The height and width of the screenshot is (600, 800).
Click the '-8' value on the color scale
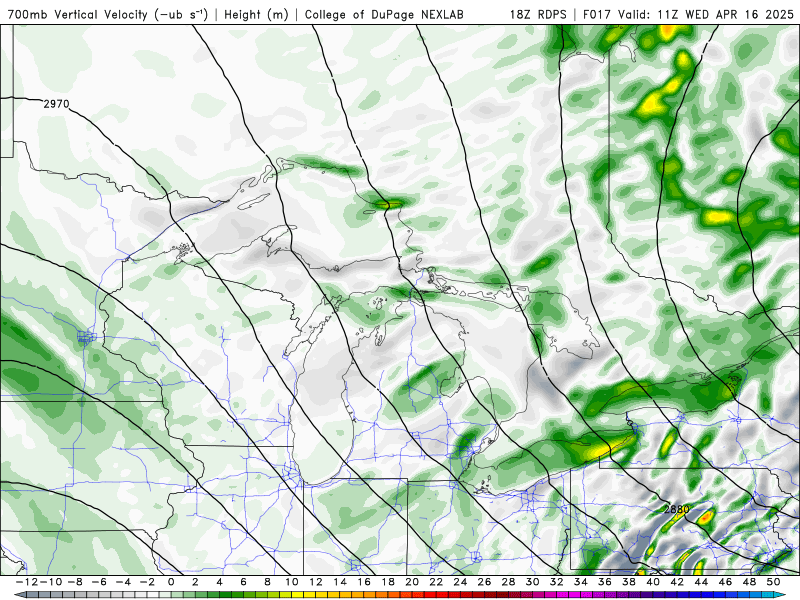point(76,582)
